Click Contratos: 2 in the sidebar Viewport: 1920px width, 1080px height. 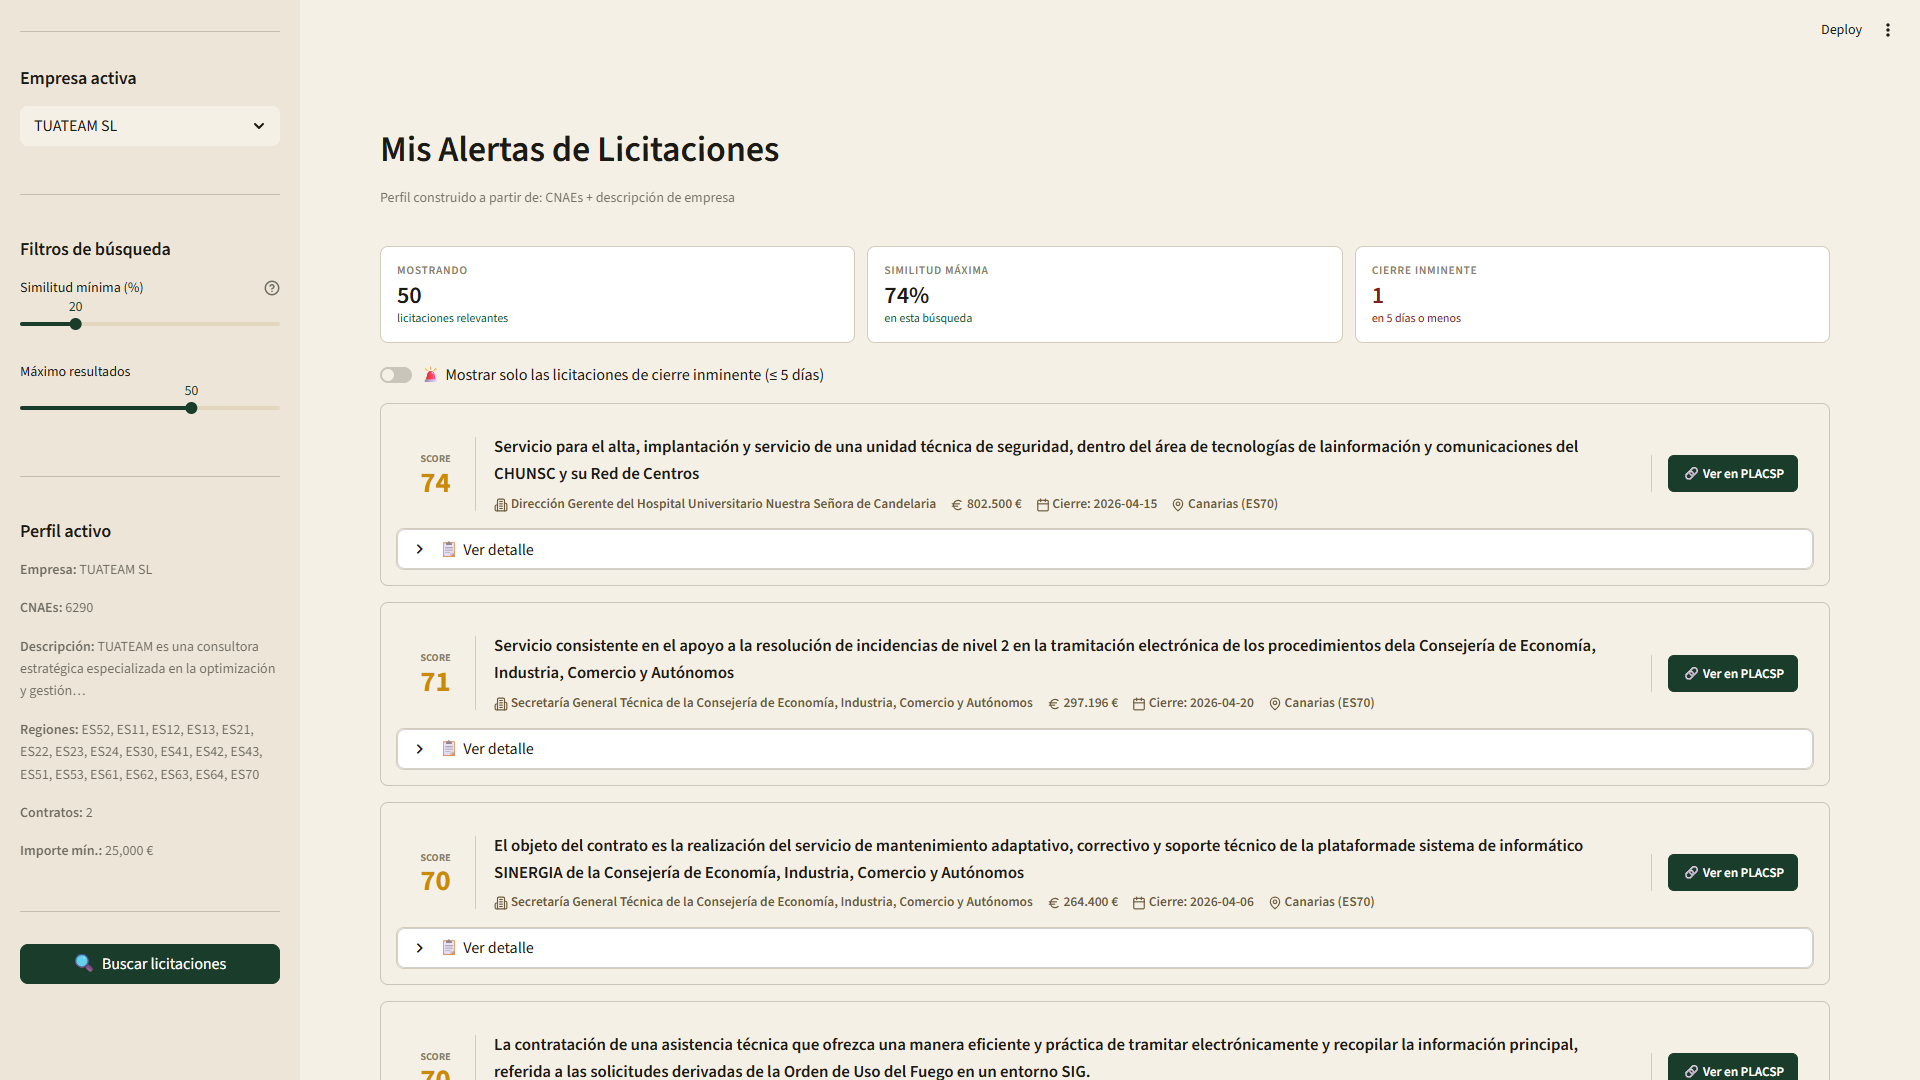56,813
